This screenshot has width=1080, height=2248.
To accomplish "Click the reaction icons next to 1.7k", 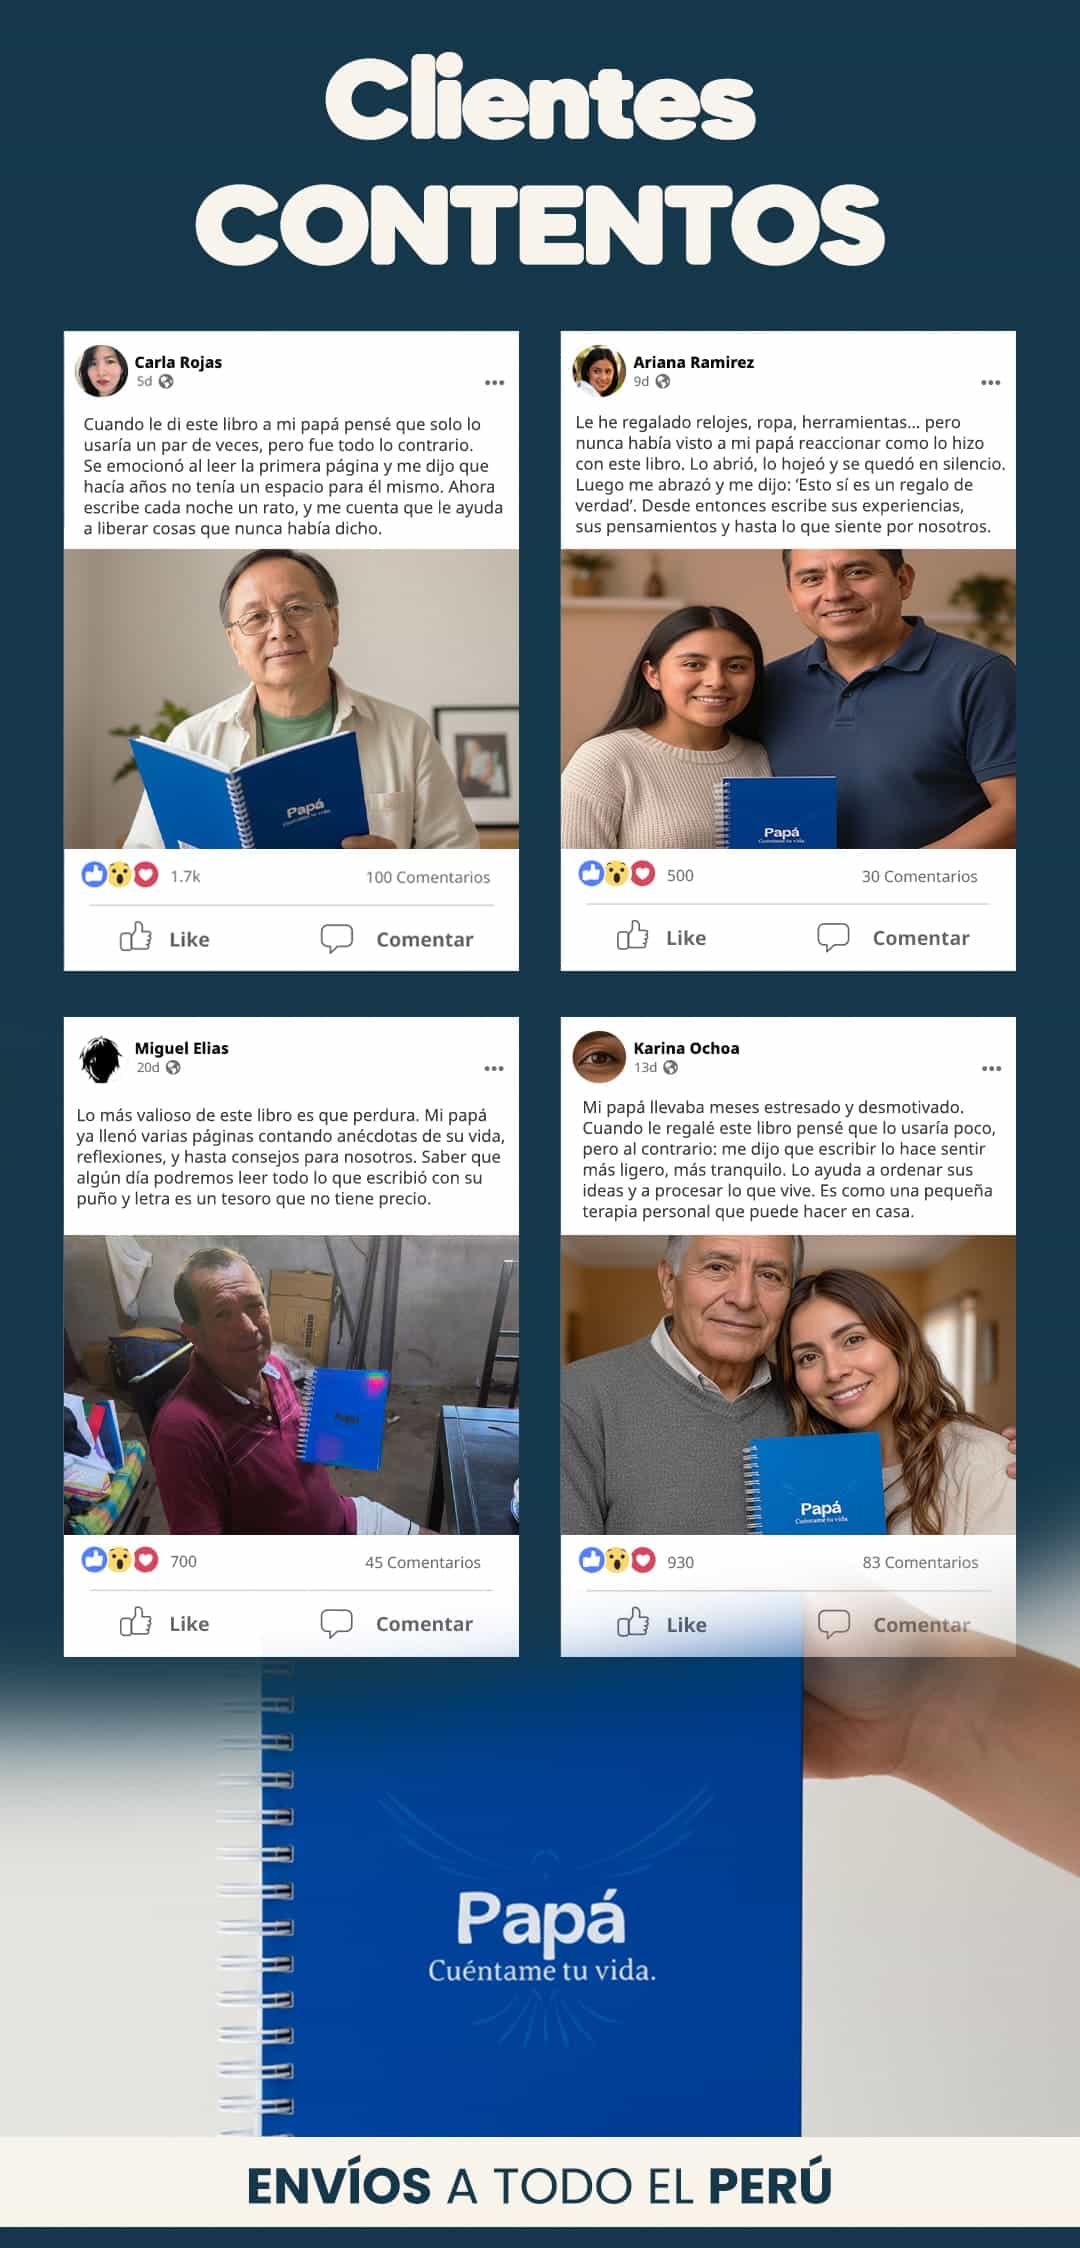I will 120,875.
